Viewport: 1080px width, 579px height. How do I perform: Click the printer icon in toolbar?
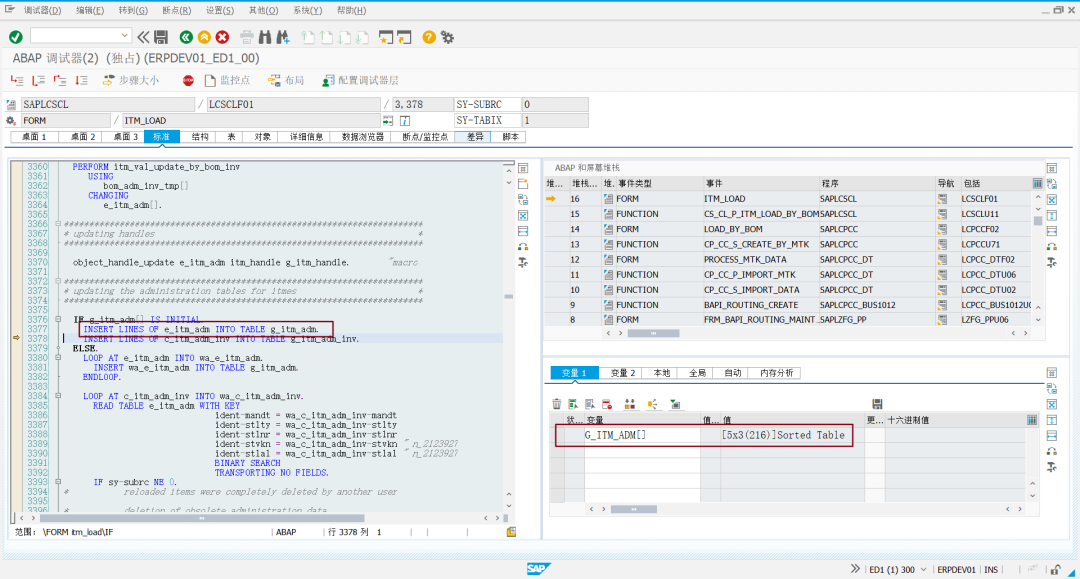(x=247, y=37)
